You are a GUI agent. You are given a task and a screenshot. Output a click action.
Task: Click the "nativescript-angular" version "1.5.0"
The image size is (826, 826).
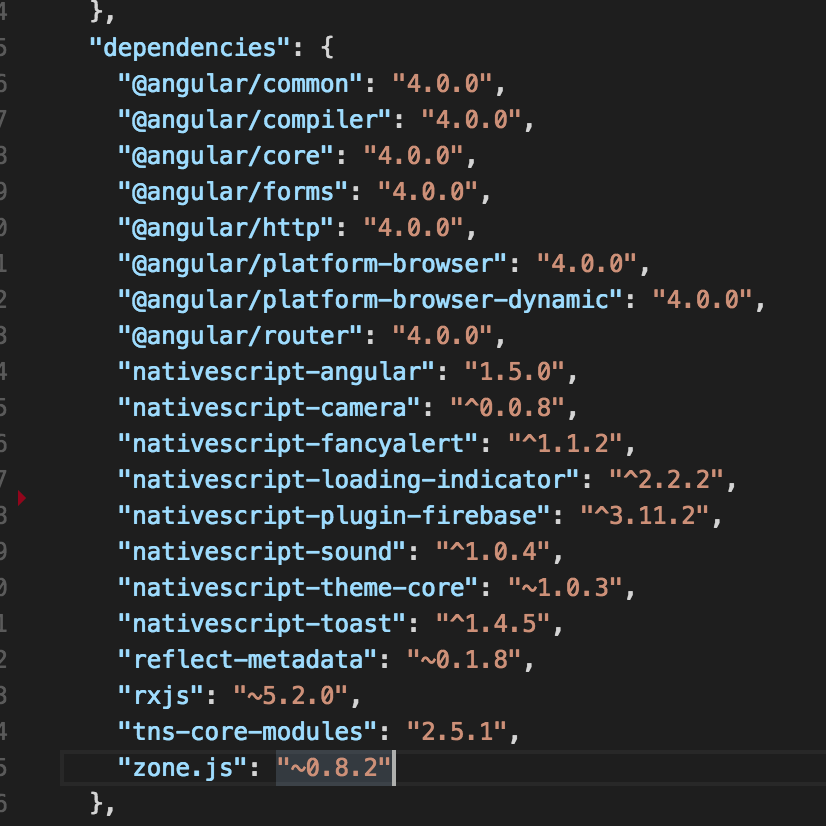(x=514, y=371)
